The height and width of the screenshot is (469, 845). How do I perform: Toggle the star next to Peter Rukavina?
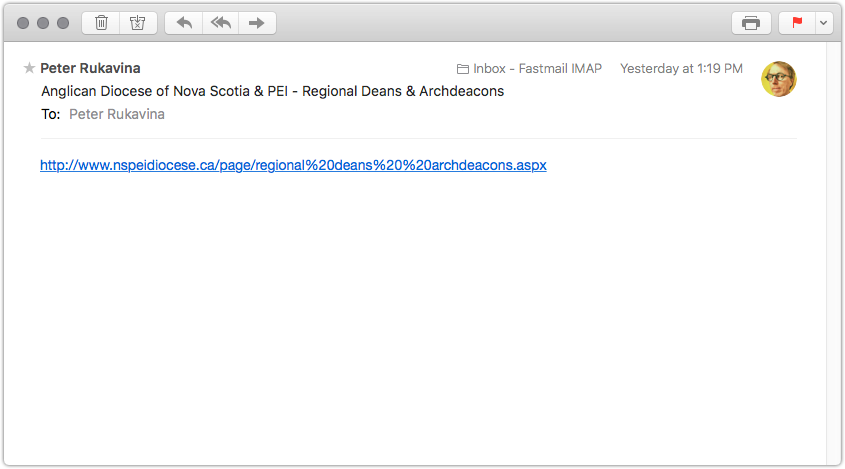[x=29, y=68]
